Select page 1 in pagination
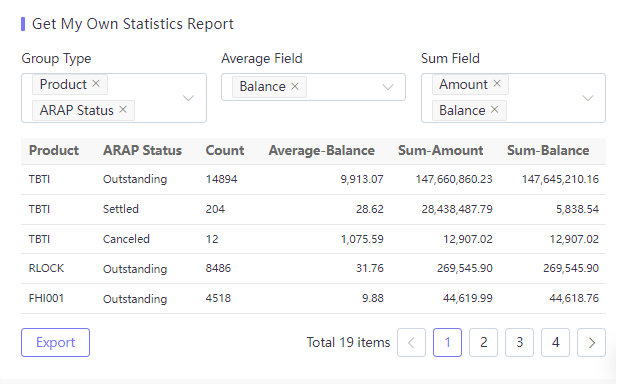 447,342
